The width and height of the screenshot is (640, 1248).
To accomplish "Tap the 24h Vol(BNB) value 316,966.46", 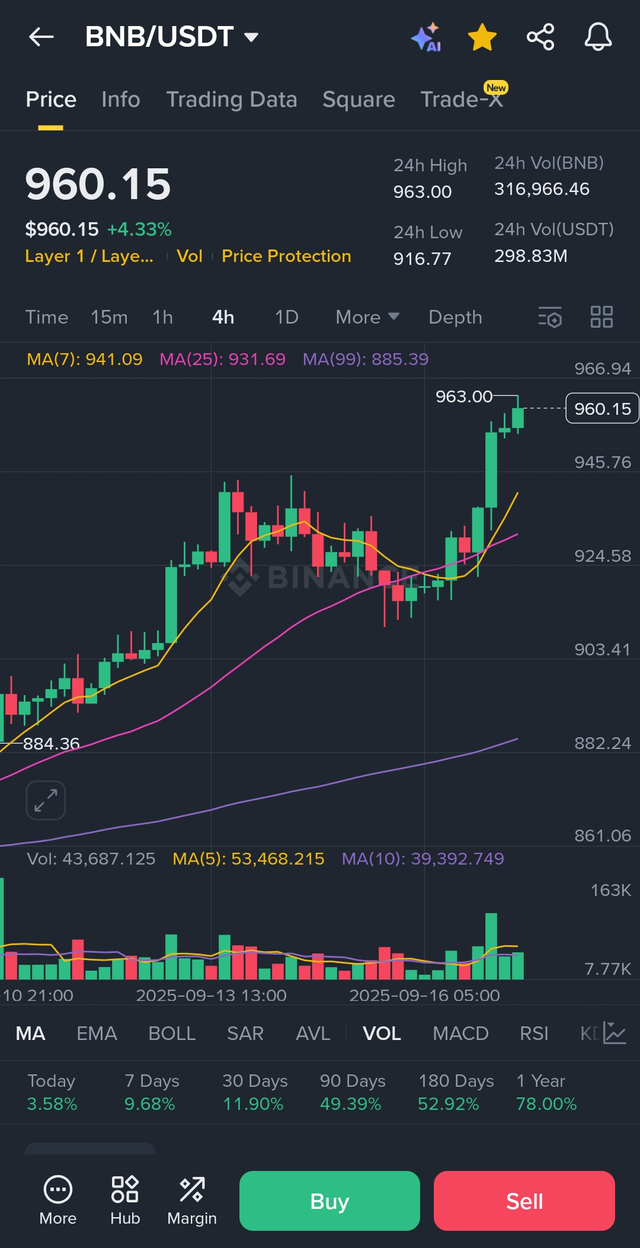I will (542, 189).
